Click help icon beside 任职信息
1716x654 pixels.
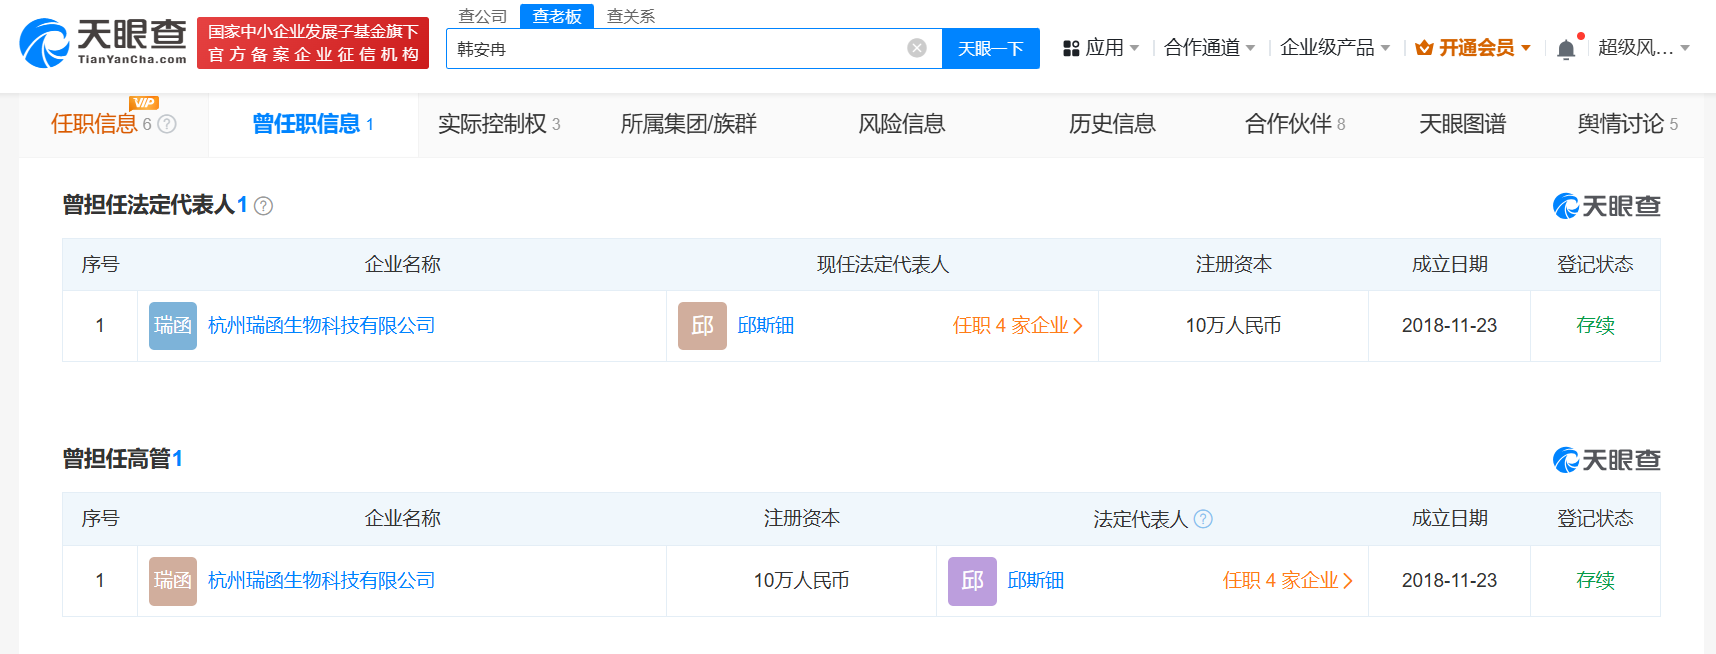coord(167,124)
